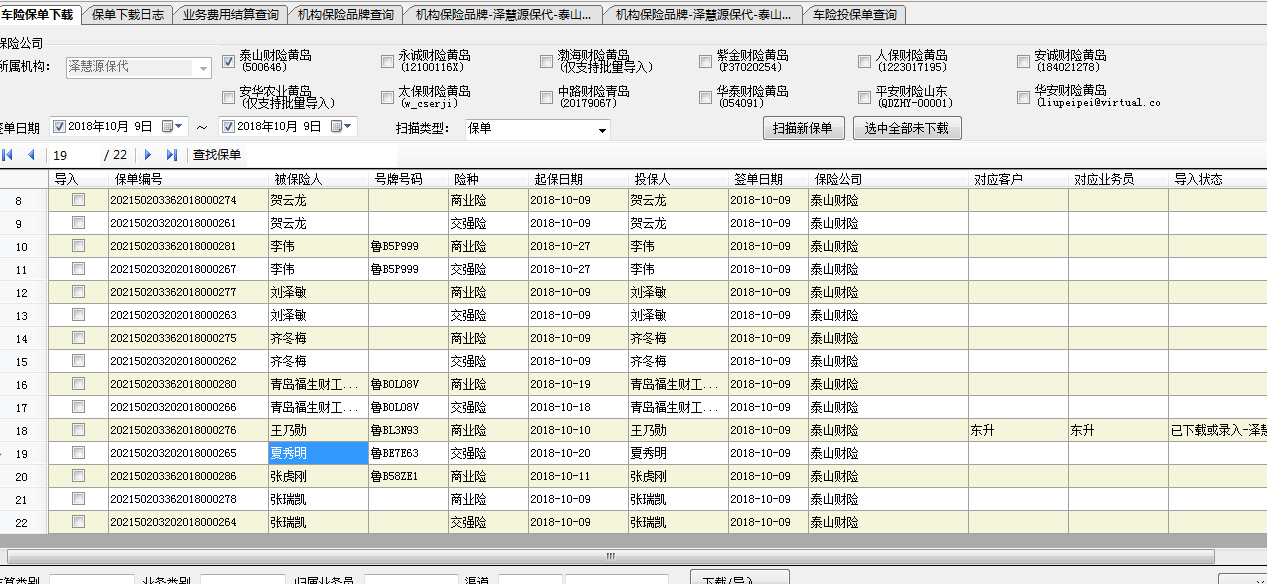Toggle the start date enable checkbox
This screenshot has width=1267, height=584.
(x=59, y=127)
